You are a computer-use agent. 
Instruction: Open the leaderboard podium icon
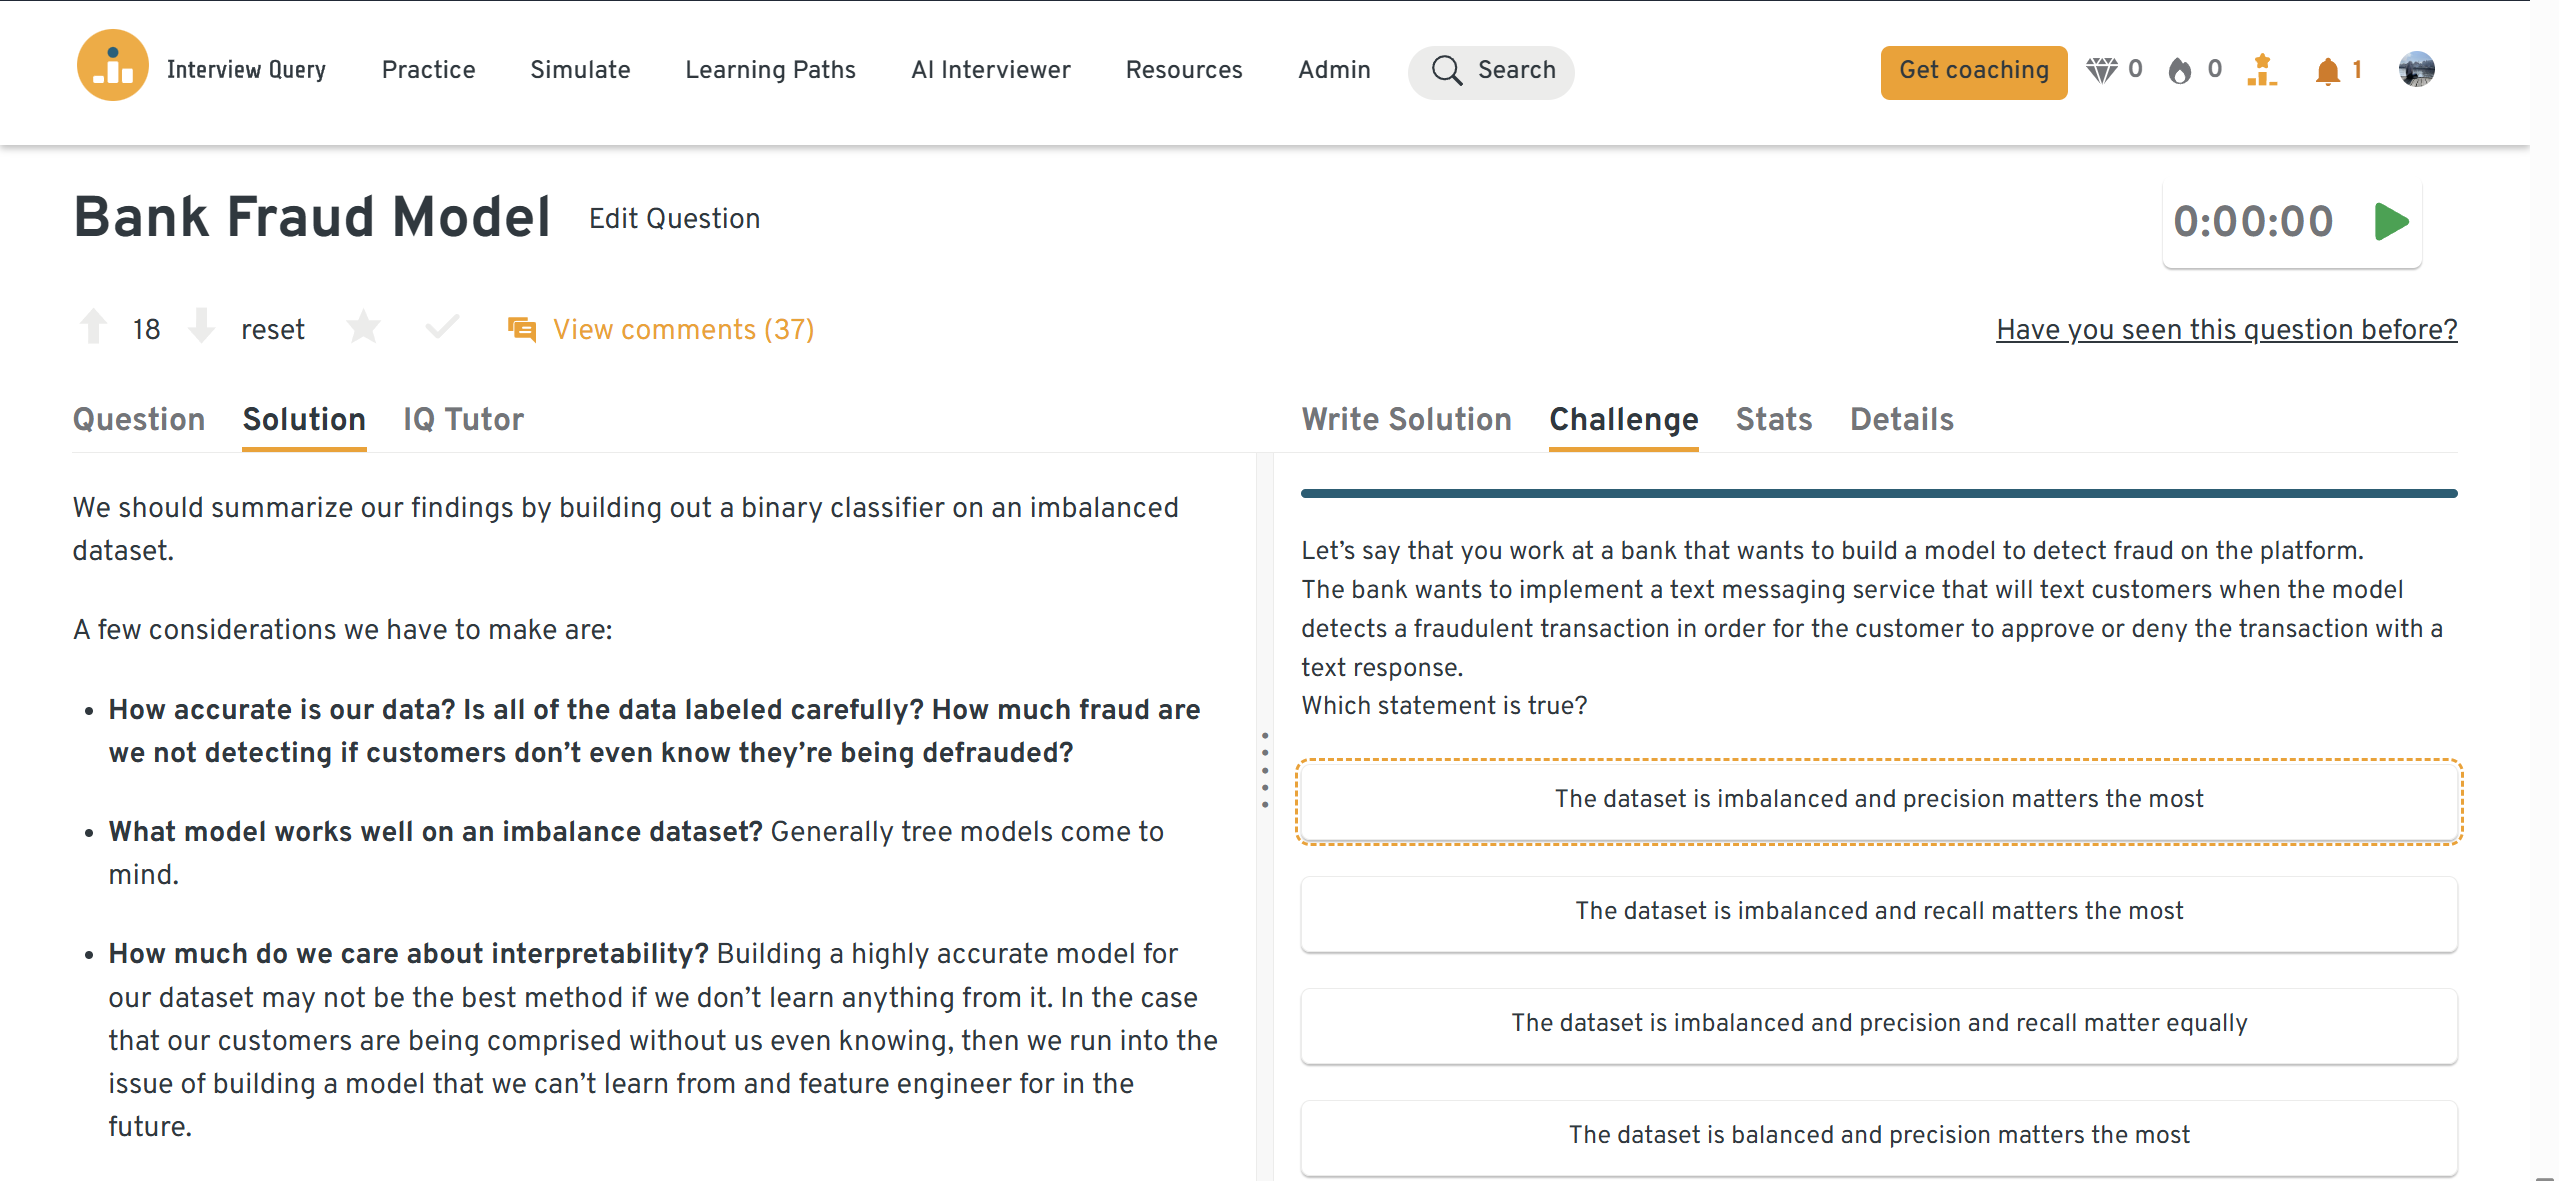(2261, 70)
